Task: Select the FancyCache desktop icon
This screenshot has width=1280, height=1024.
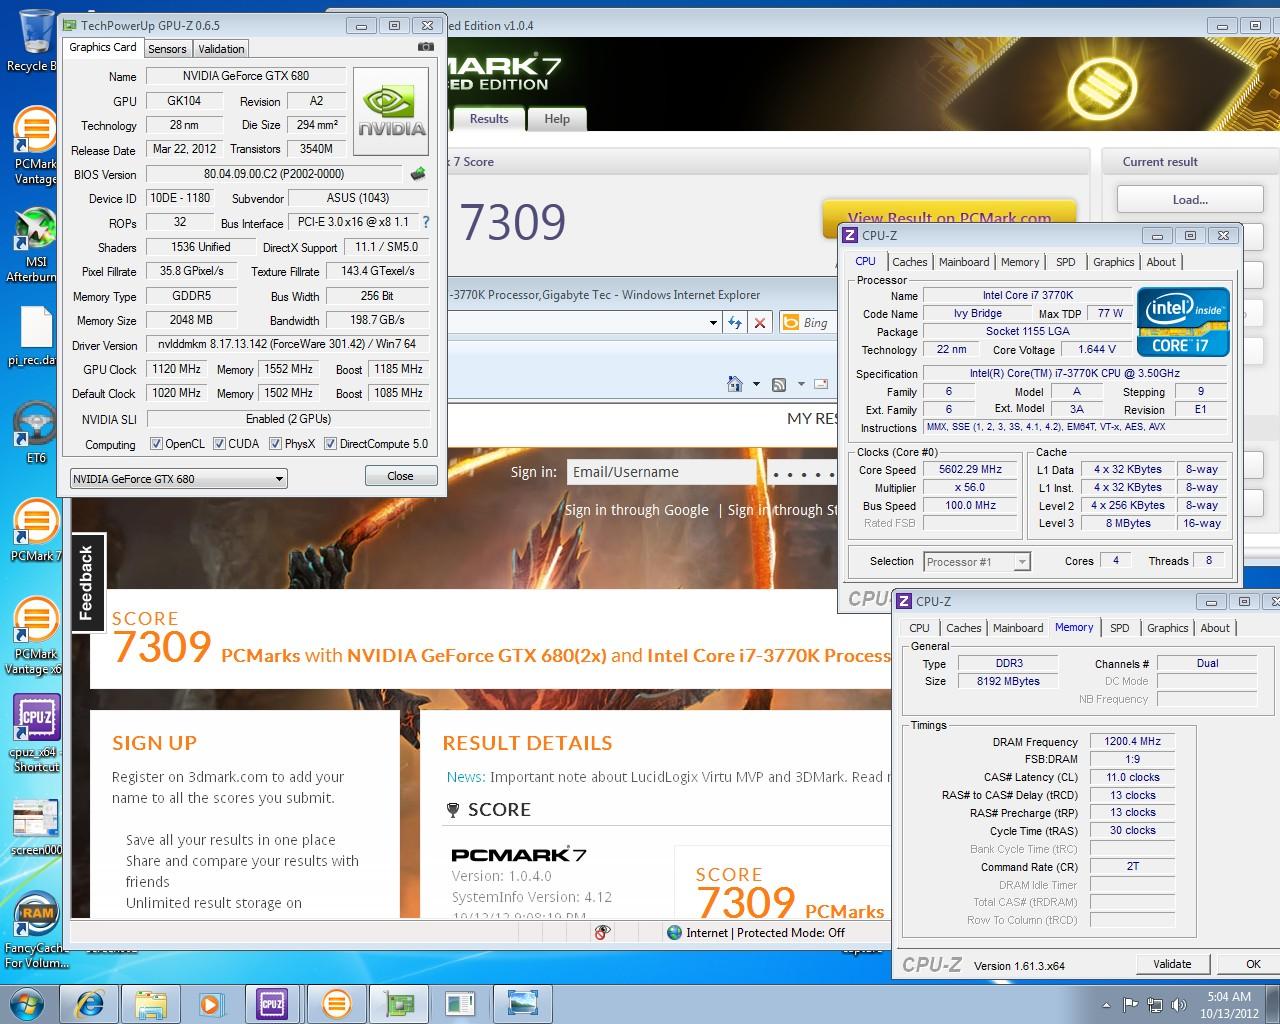Action: coord(36,930)
